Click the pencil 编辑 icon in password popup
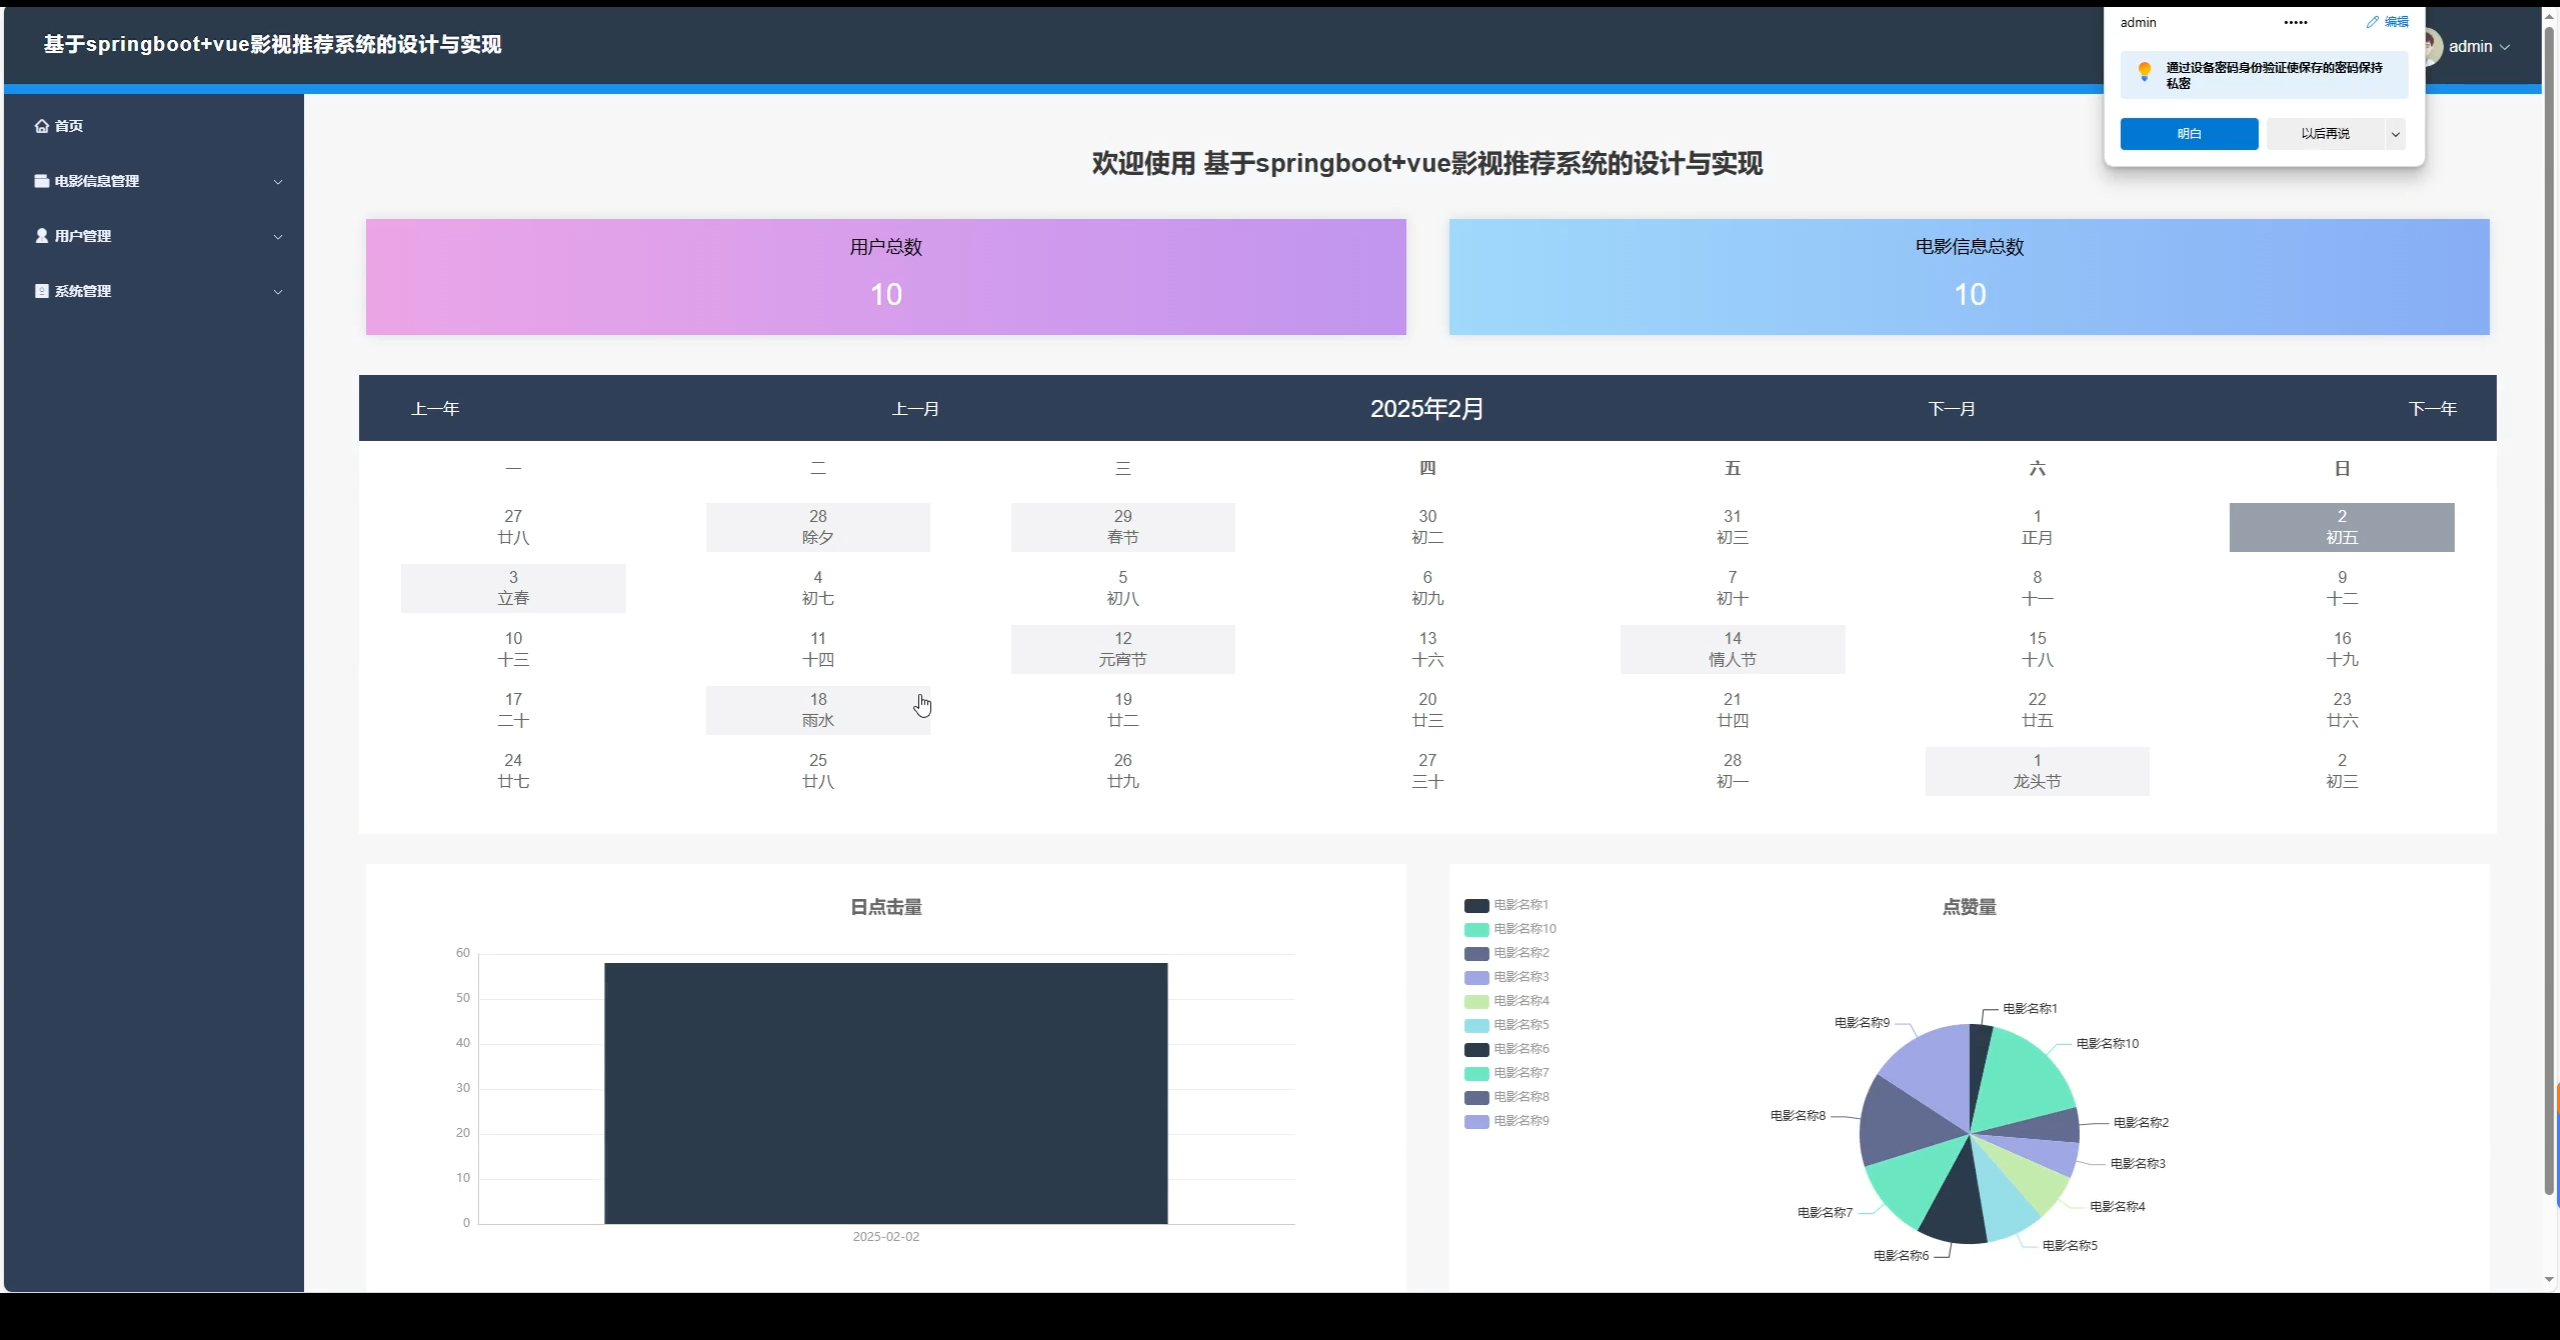The width and height of the screenshot is (2560, 1340). click(2372, 22)
